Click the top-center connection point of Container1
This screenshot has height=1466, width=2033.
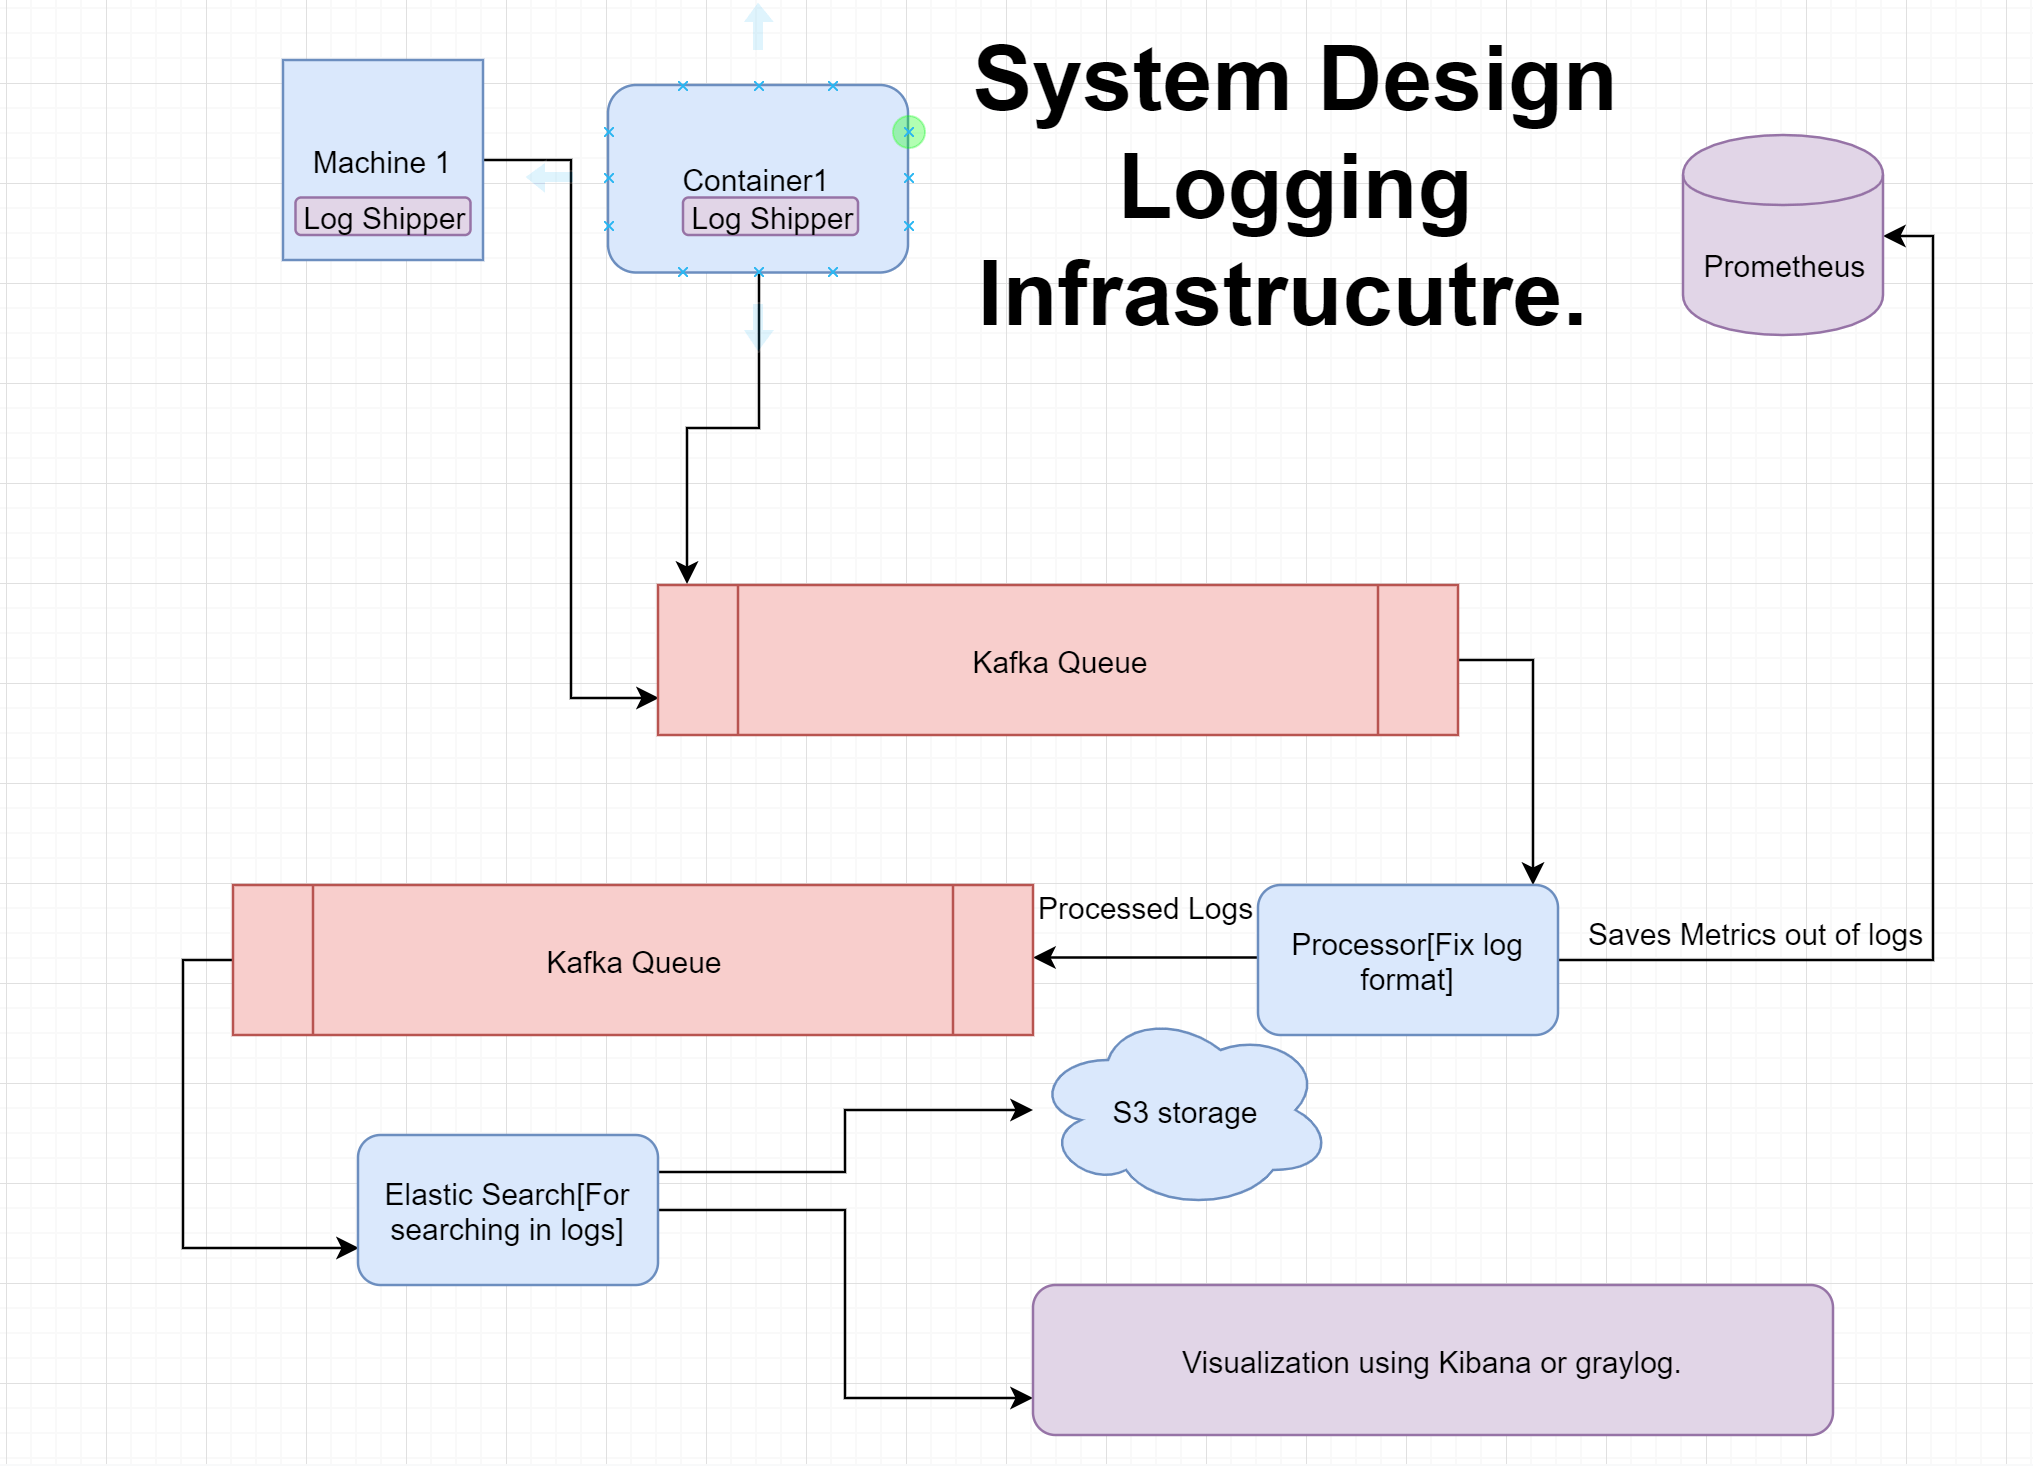point(758,87)
